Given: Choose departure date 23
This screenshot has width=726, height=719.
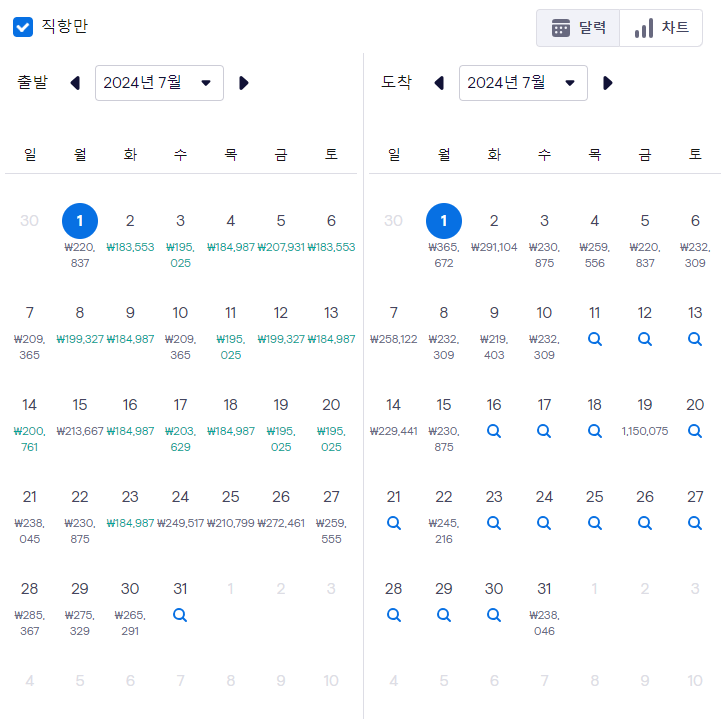Looking at the screenshot, I should [130, 497].
